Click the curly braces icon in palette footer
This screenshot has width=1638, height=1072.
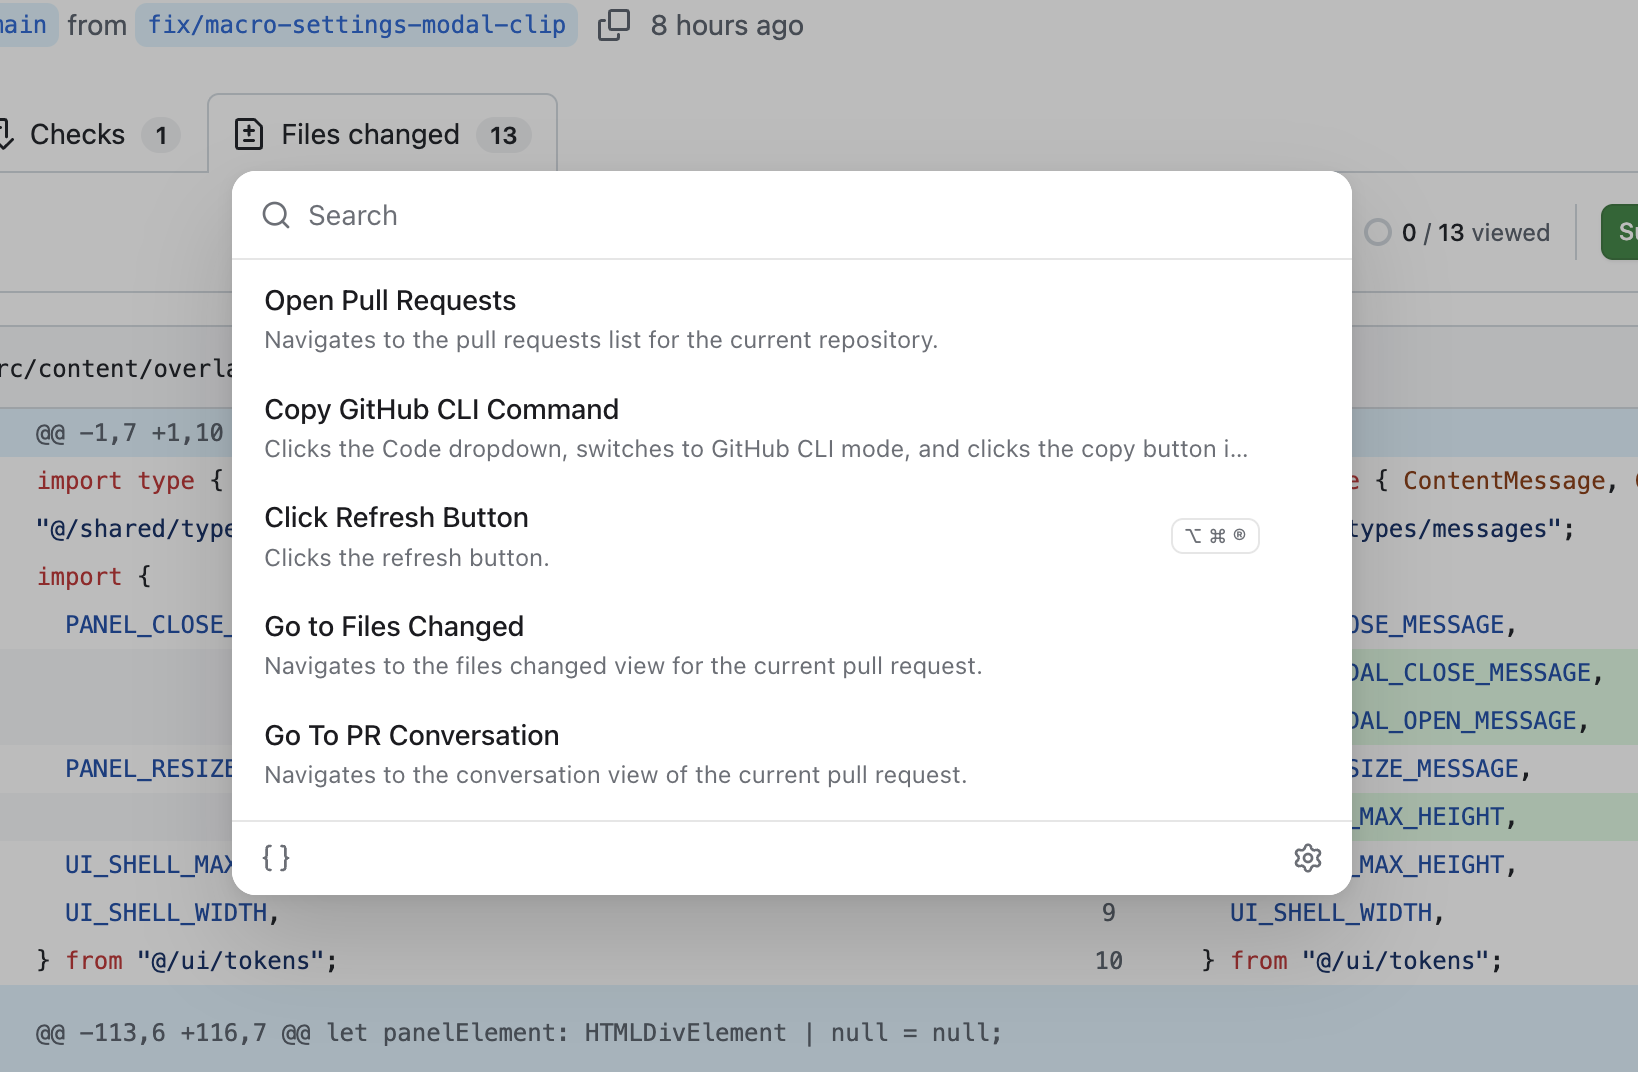276,858
